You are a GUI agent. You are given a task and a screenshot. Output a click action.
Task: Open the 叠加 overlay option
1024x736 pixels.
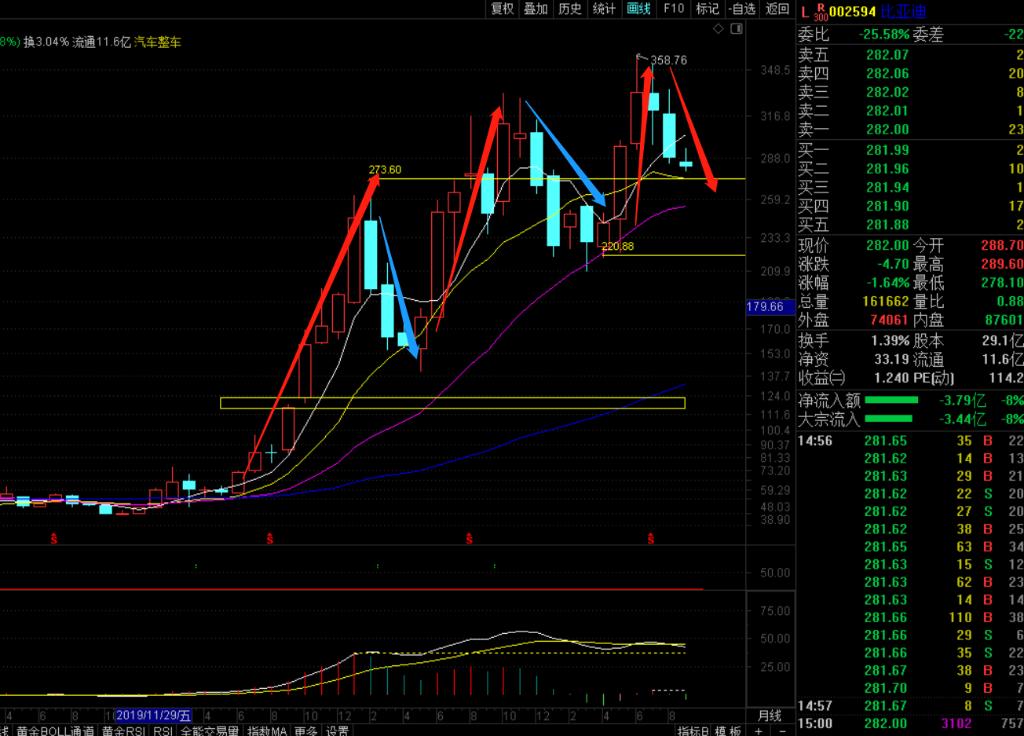pos(536,9)
